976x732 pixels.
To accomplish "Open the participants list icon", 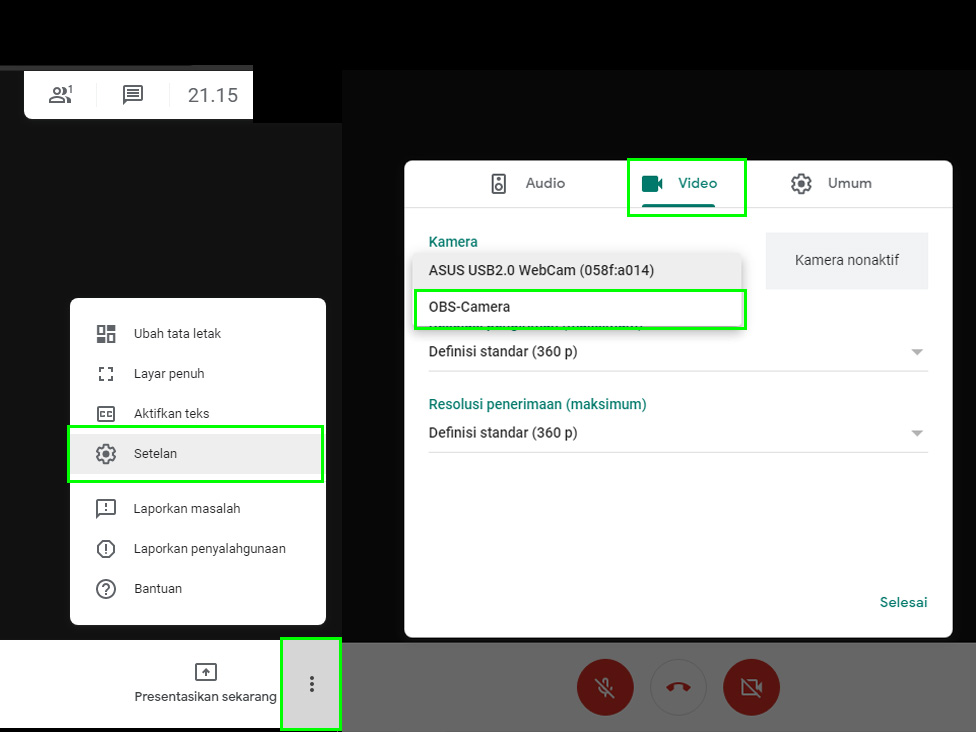I will (x=60, y=95).
